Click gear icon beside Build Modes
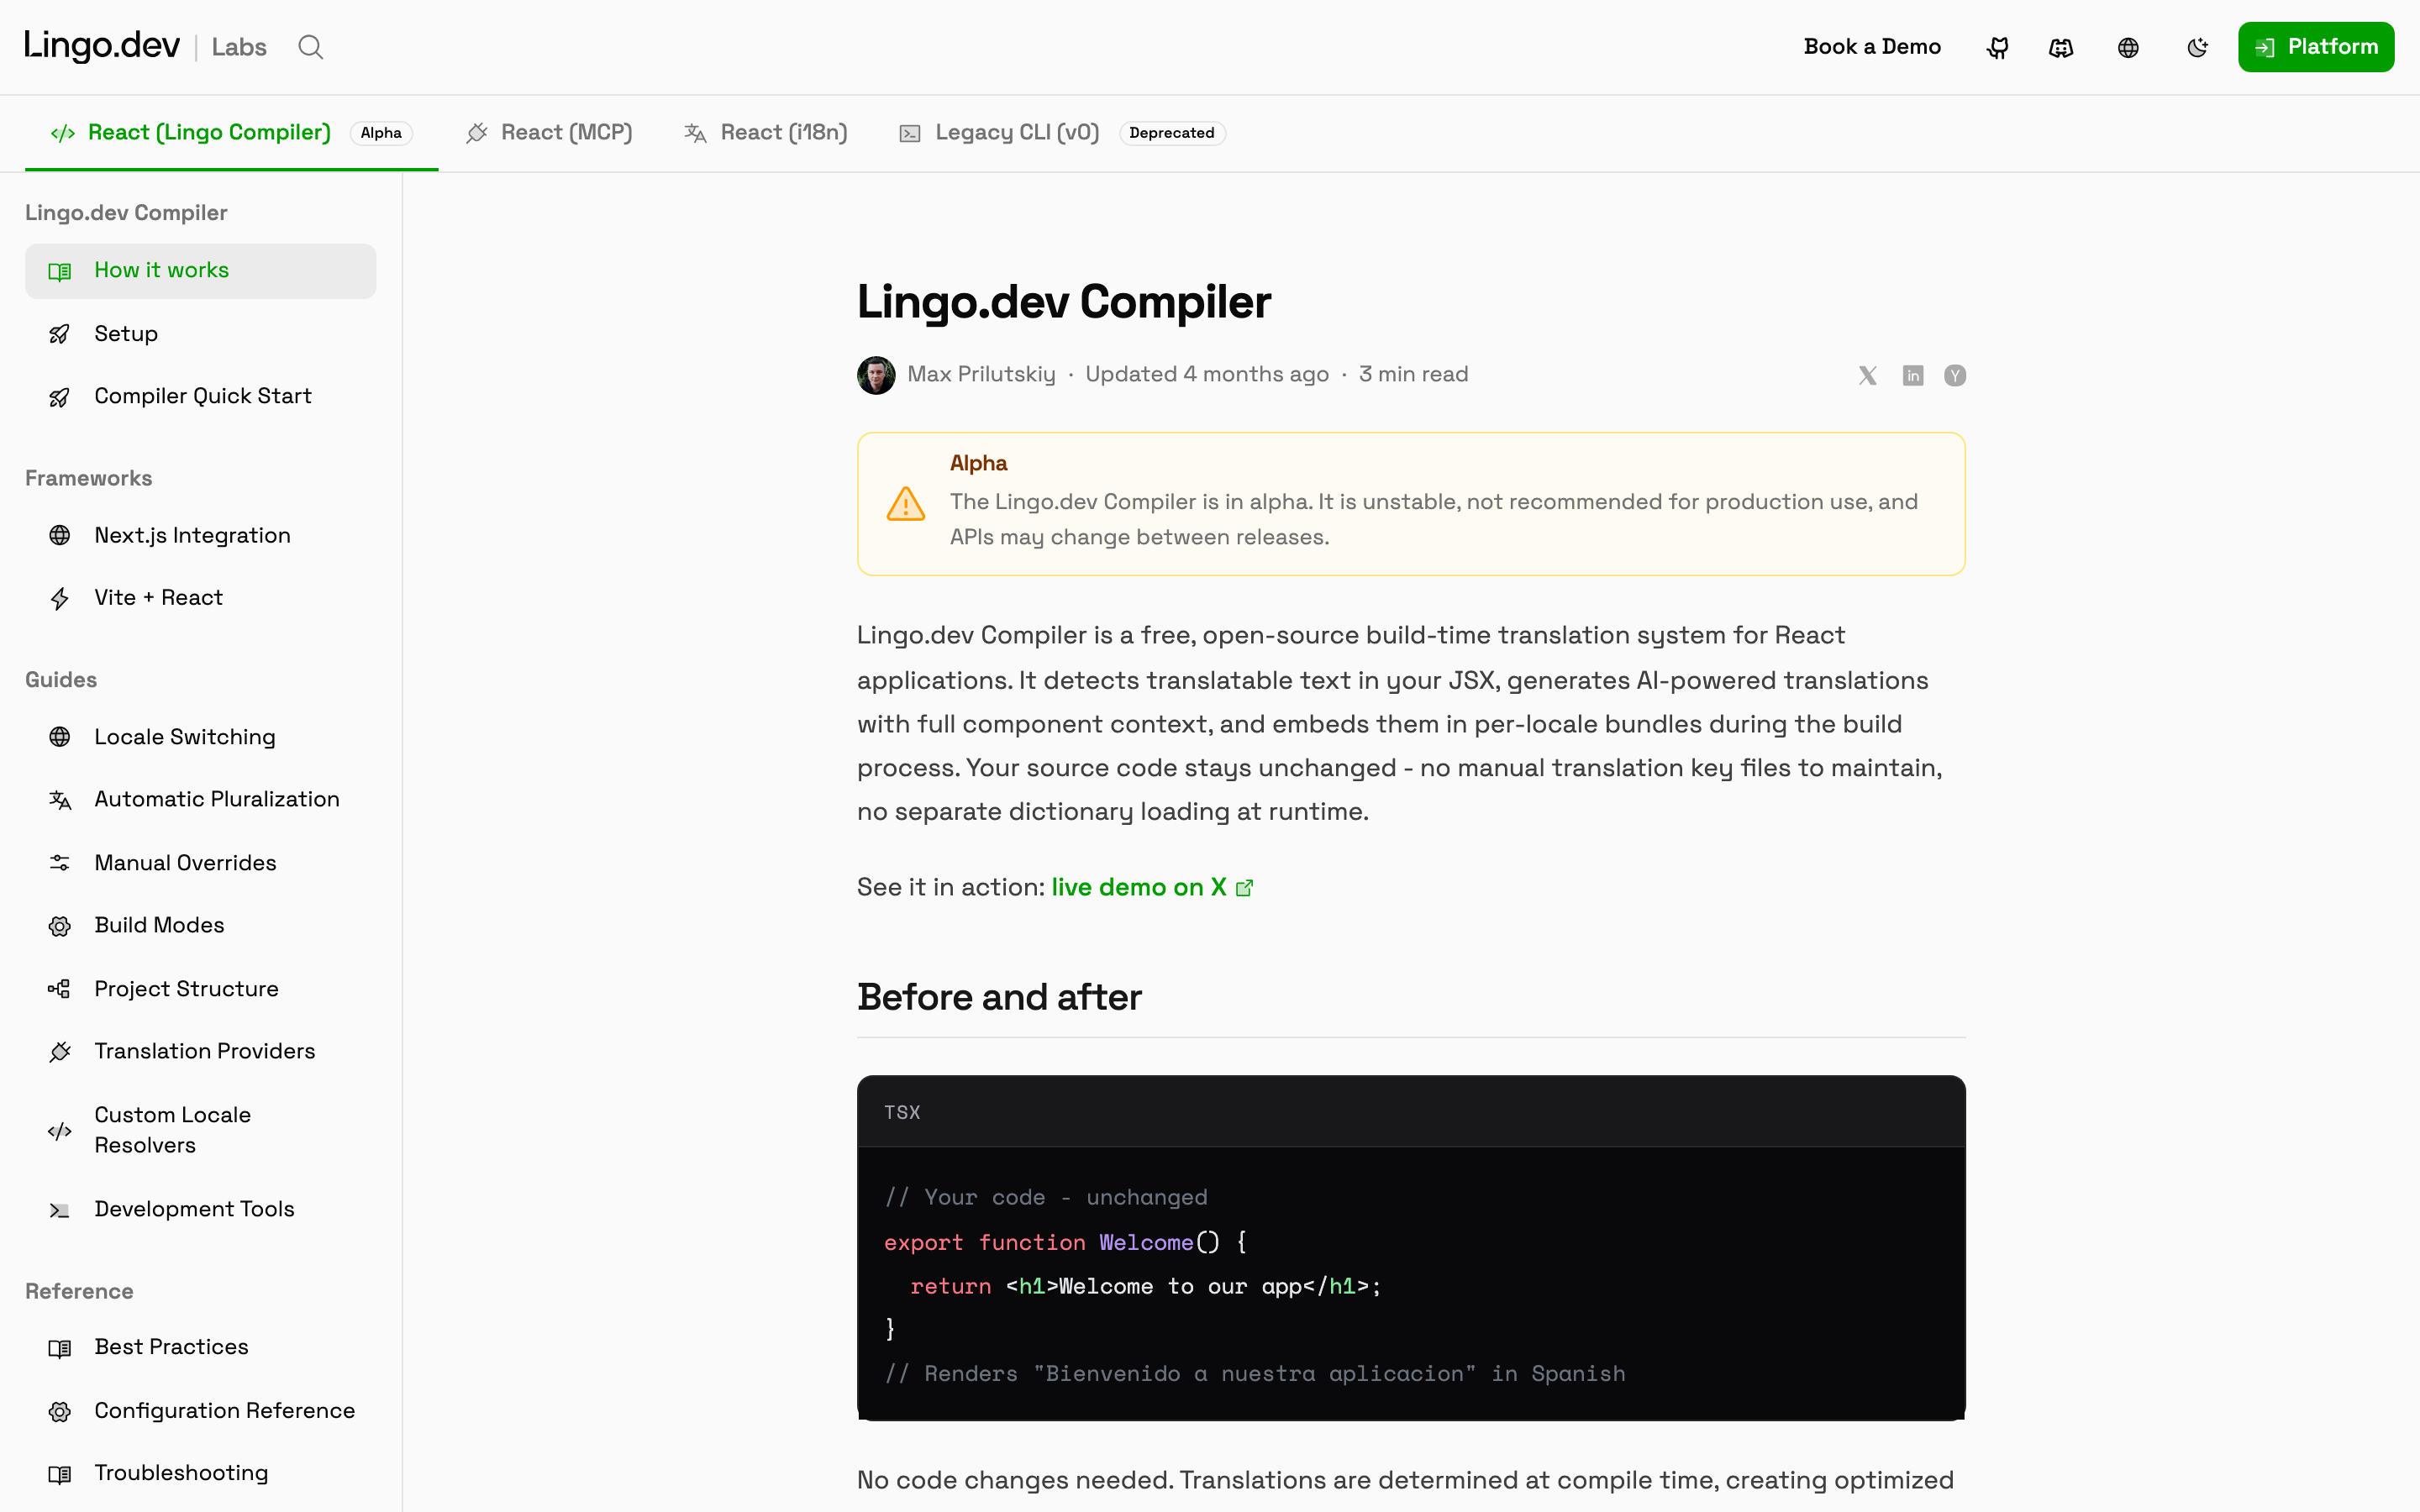Screen dimensions: 2420x1512 click(60, 926)
